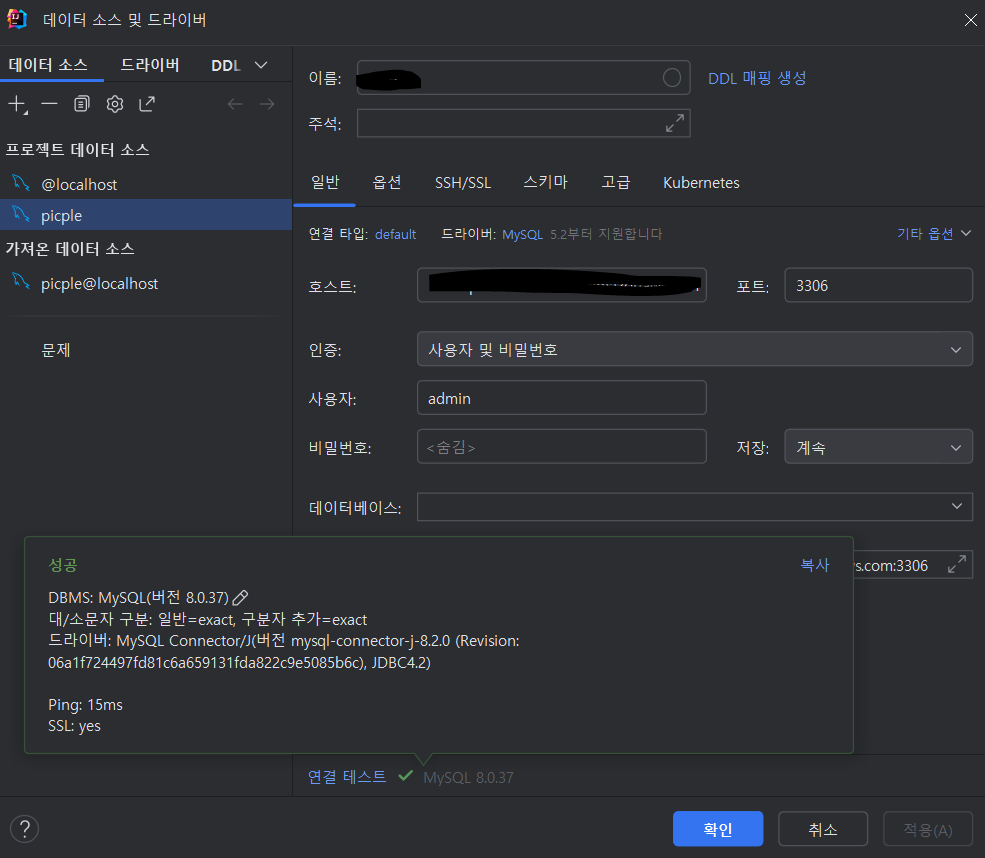985x858 pixels.
Task: Click the color circle in name field
Action: click(x=672, y=78)
